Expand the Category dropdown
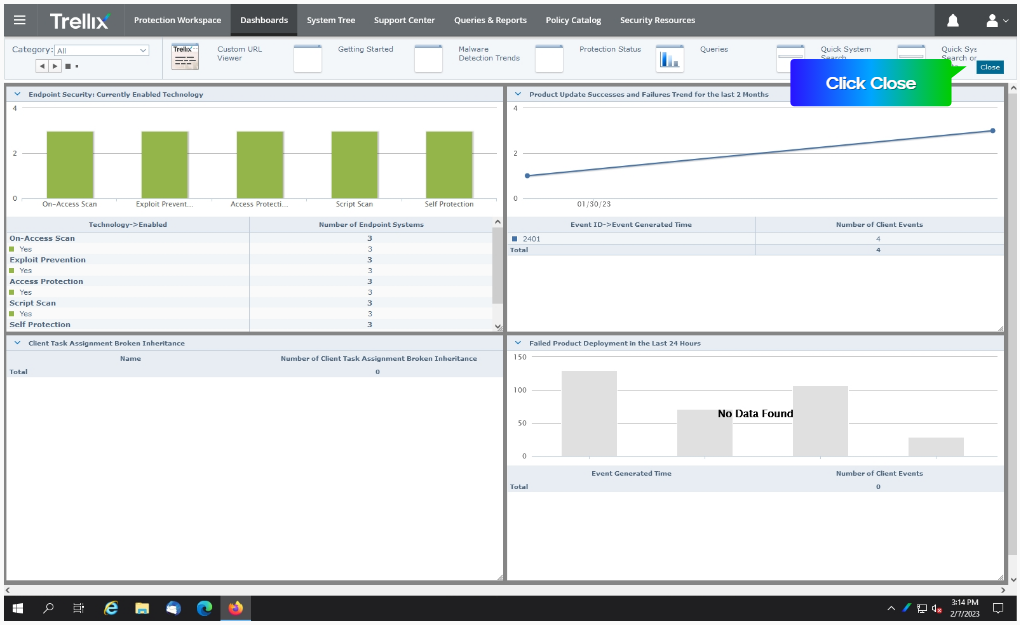The height and width of the screenshot is (625, 1020). click(101, 50)
